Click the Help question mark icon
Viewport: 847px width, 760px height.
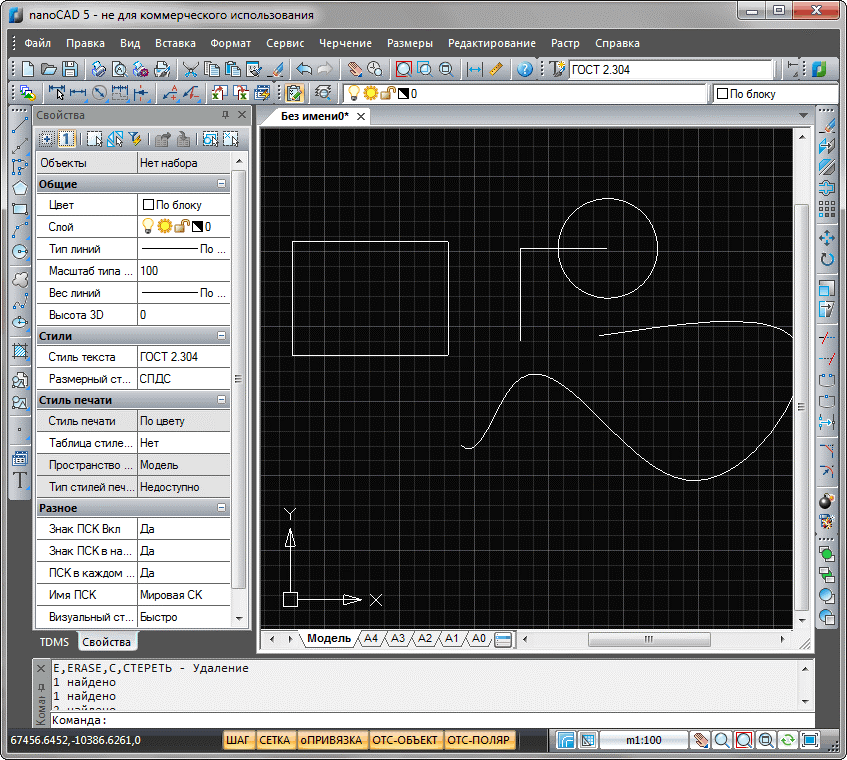click(x=524, y=69)
